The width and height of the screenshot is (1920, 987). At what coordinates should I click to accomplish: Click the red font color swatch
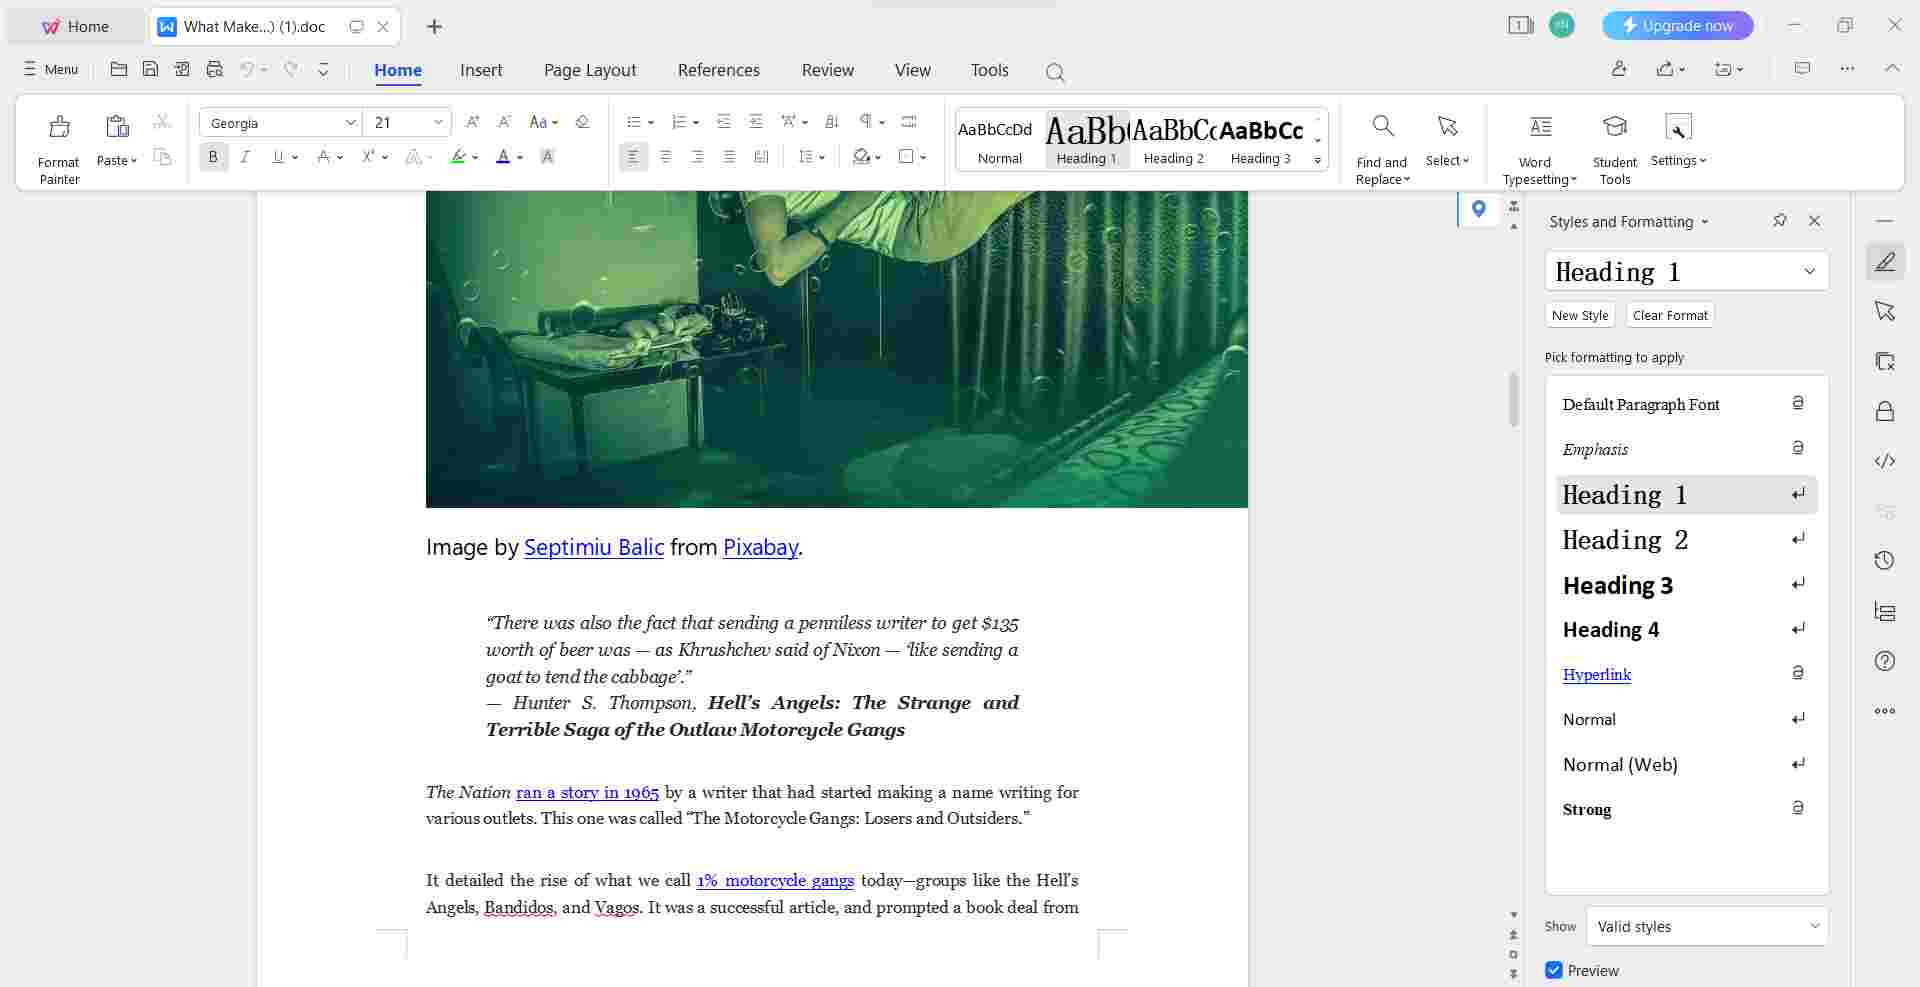(x=503, y=157)
